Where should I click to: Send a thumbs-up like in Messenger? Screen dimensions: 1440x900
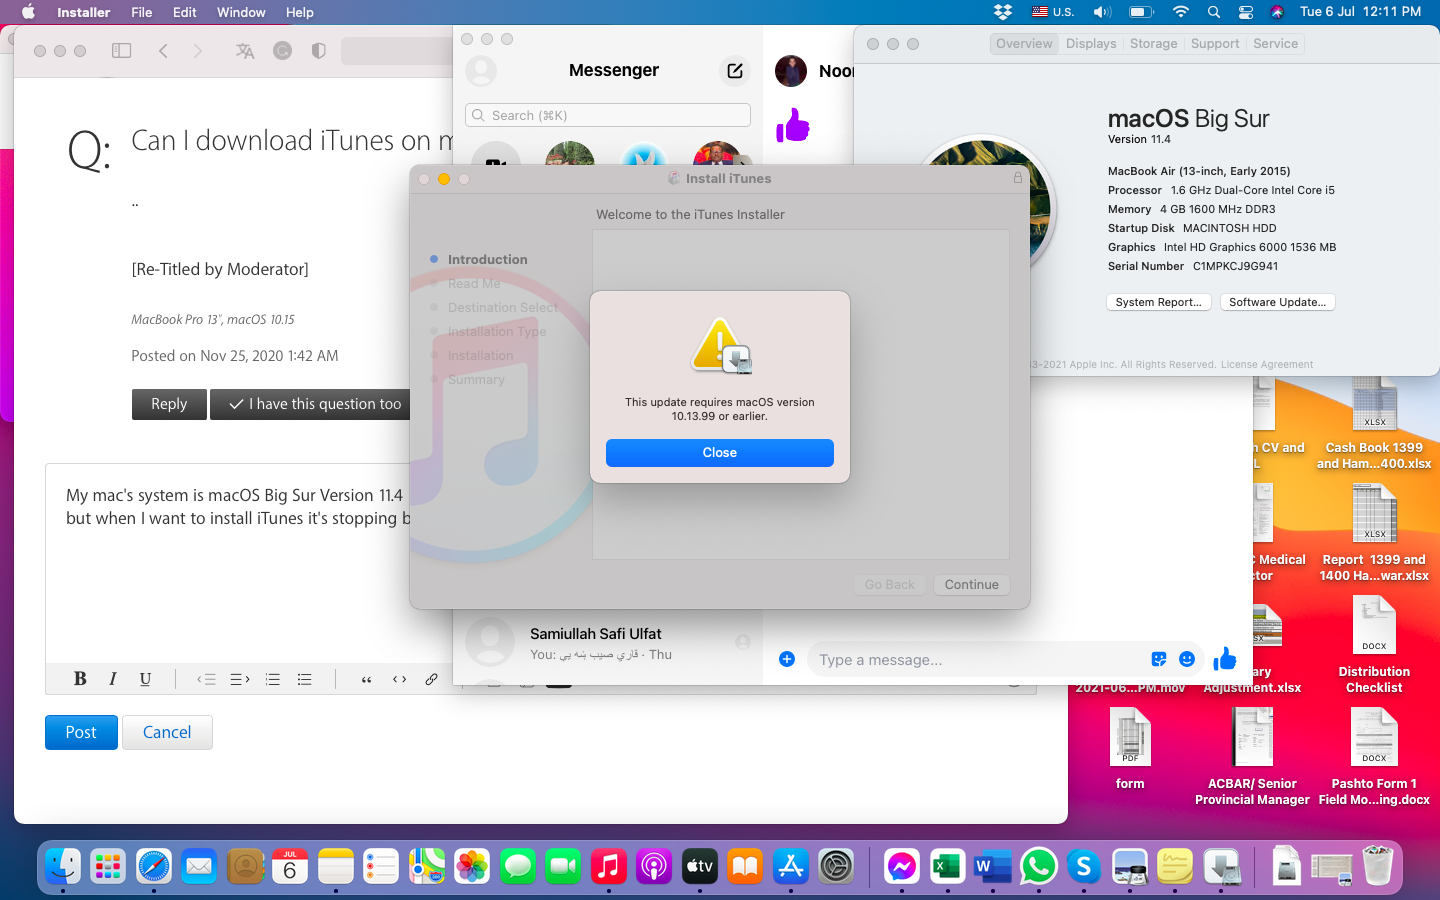tap(1225, 658)
